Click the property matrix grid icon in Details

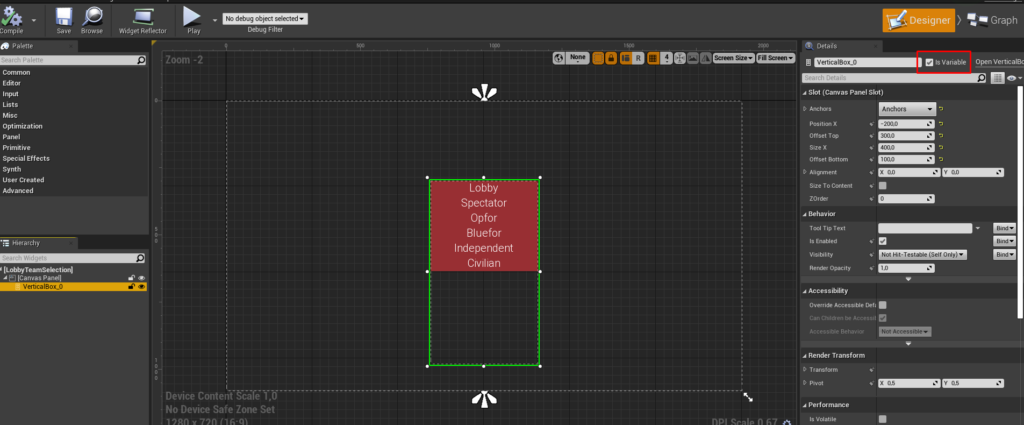pyautogui.click(x=997, y=78)
